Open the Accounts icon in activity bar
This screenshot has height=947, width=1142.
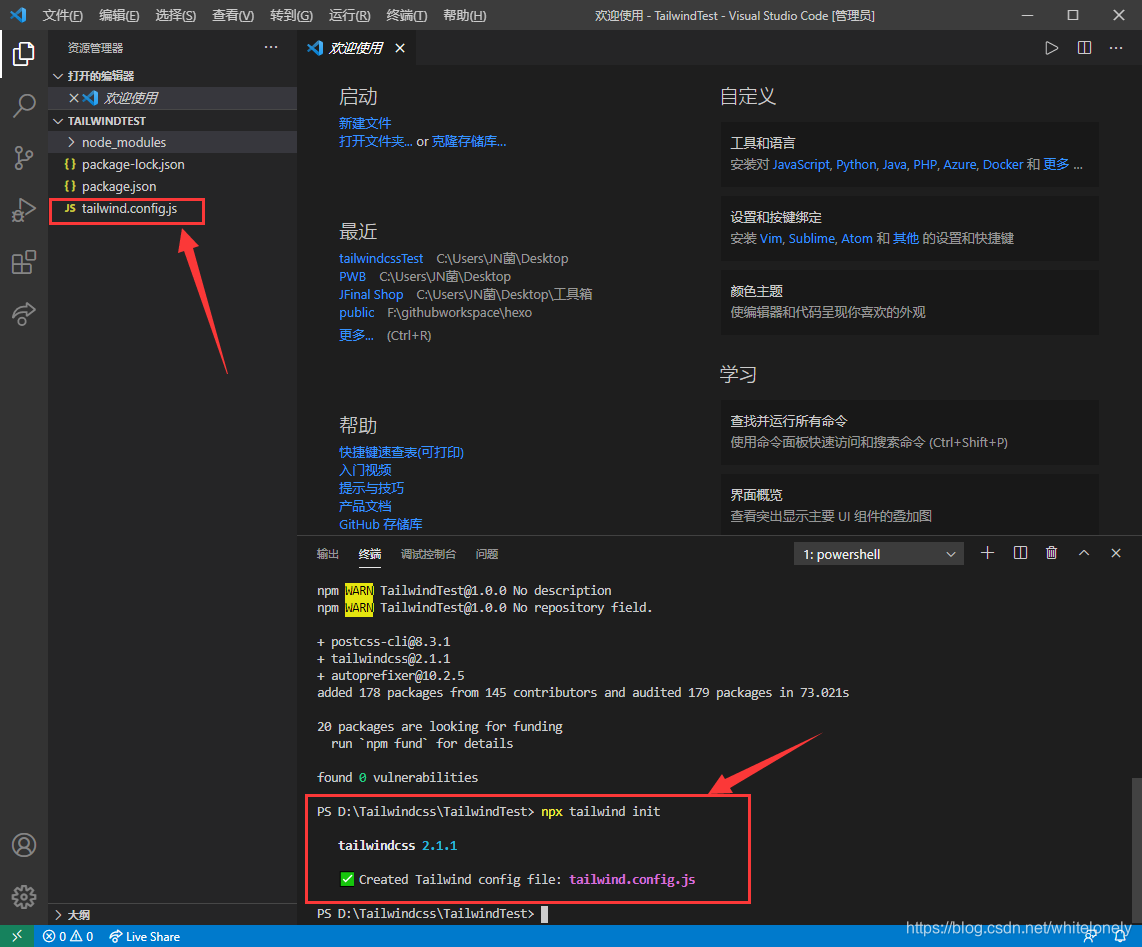[x=23, y=845]
